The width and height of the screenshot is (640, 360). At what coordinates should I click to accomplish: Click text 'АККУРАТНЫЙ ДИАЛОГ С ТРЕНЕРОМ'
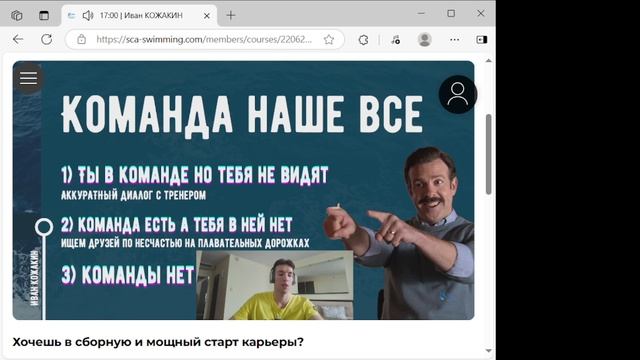[x=133, y=195]
